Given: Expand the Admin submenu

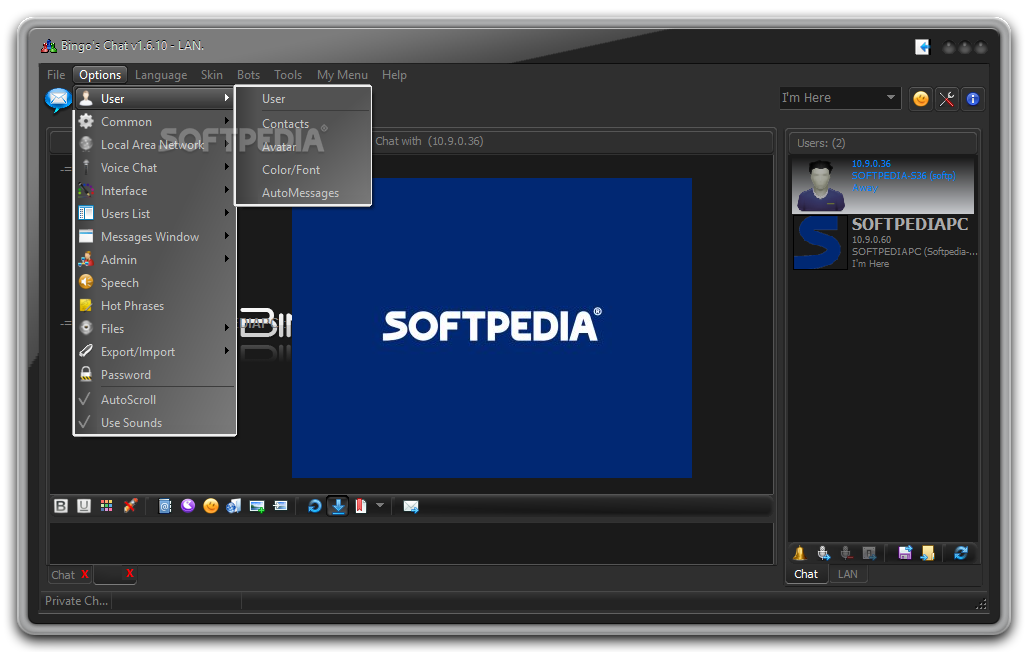Looking at the screenshot, I should [155, 259].
